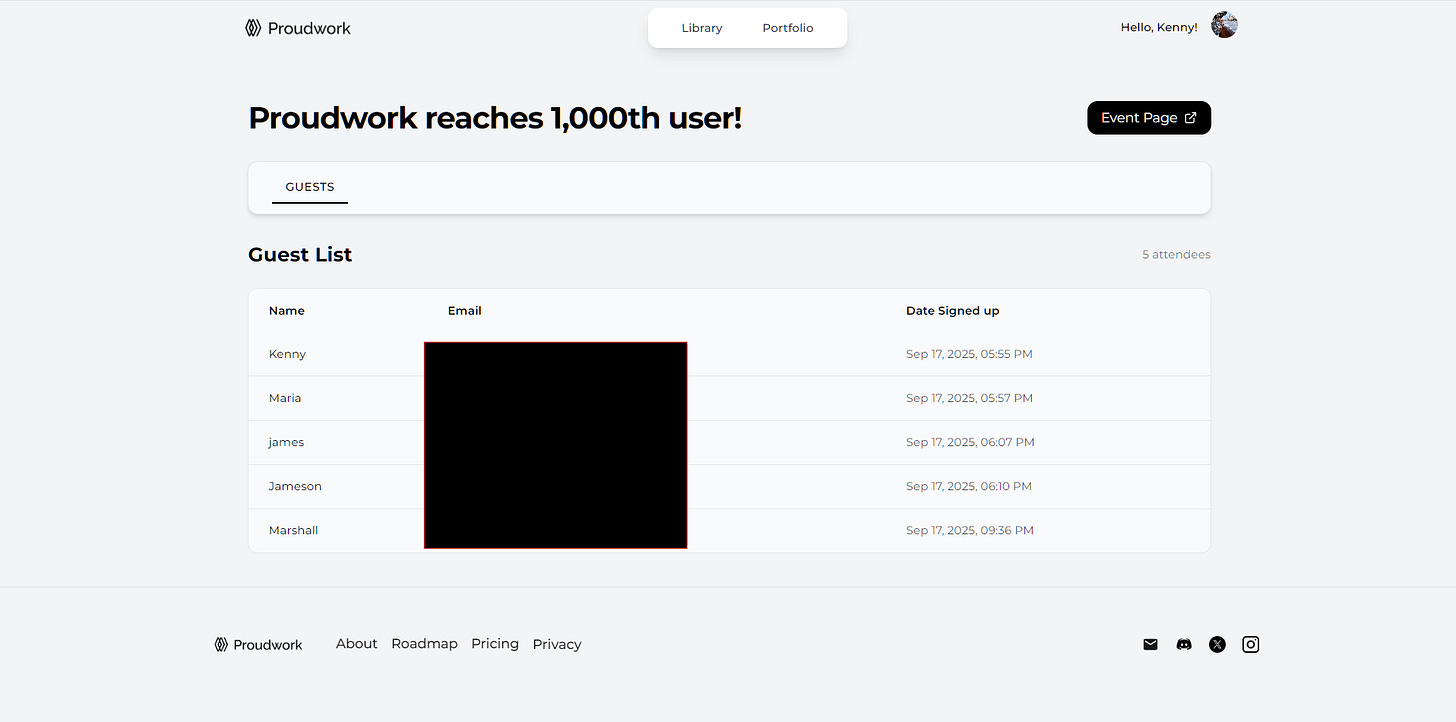This screenshot has height=722, width=1456.
Task: Click the '5 attendees' count text
Action: pos(1176,255)
